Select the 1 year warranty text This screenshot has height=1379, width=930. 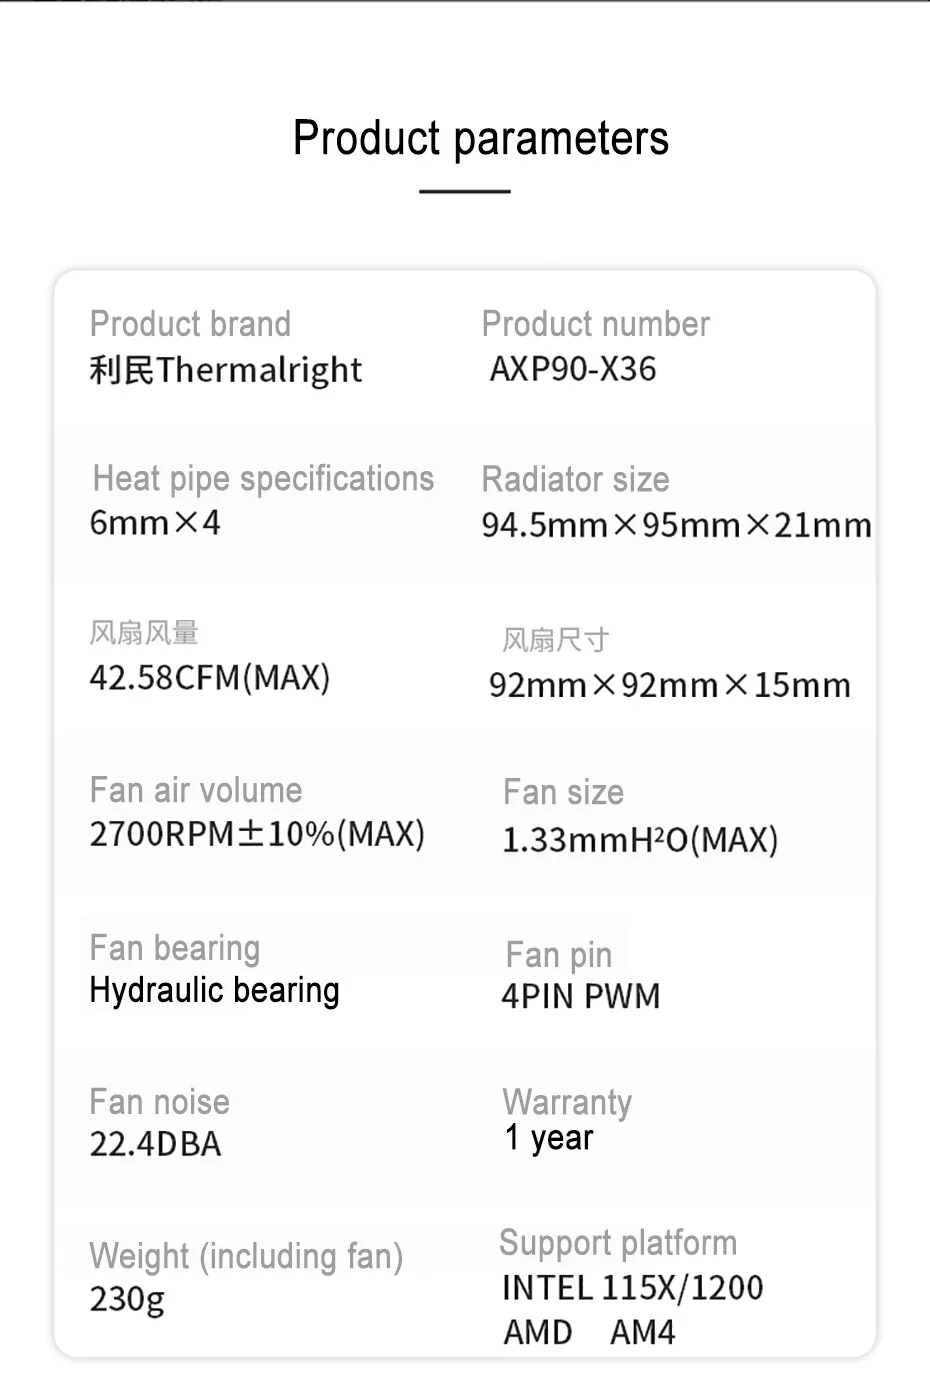coord(549,1138)
